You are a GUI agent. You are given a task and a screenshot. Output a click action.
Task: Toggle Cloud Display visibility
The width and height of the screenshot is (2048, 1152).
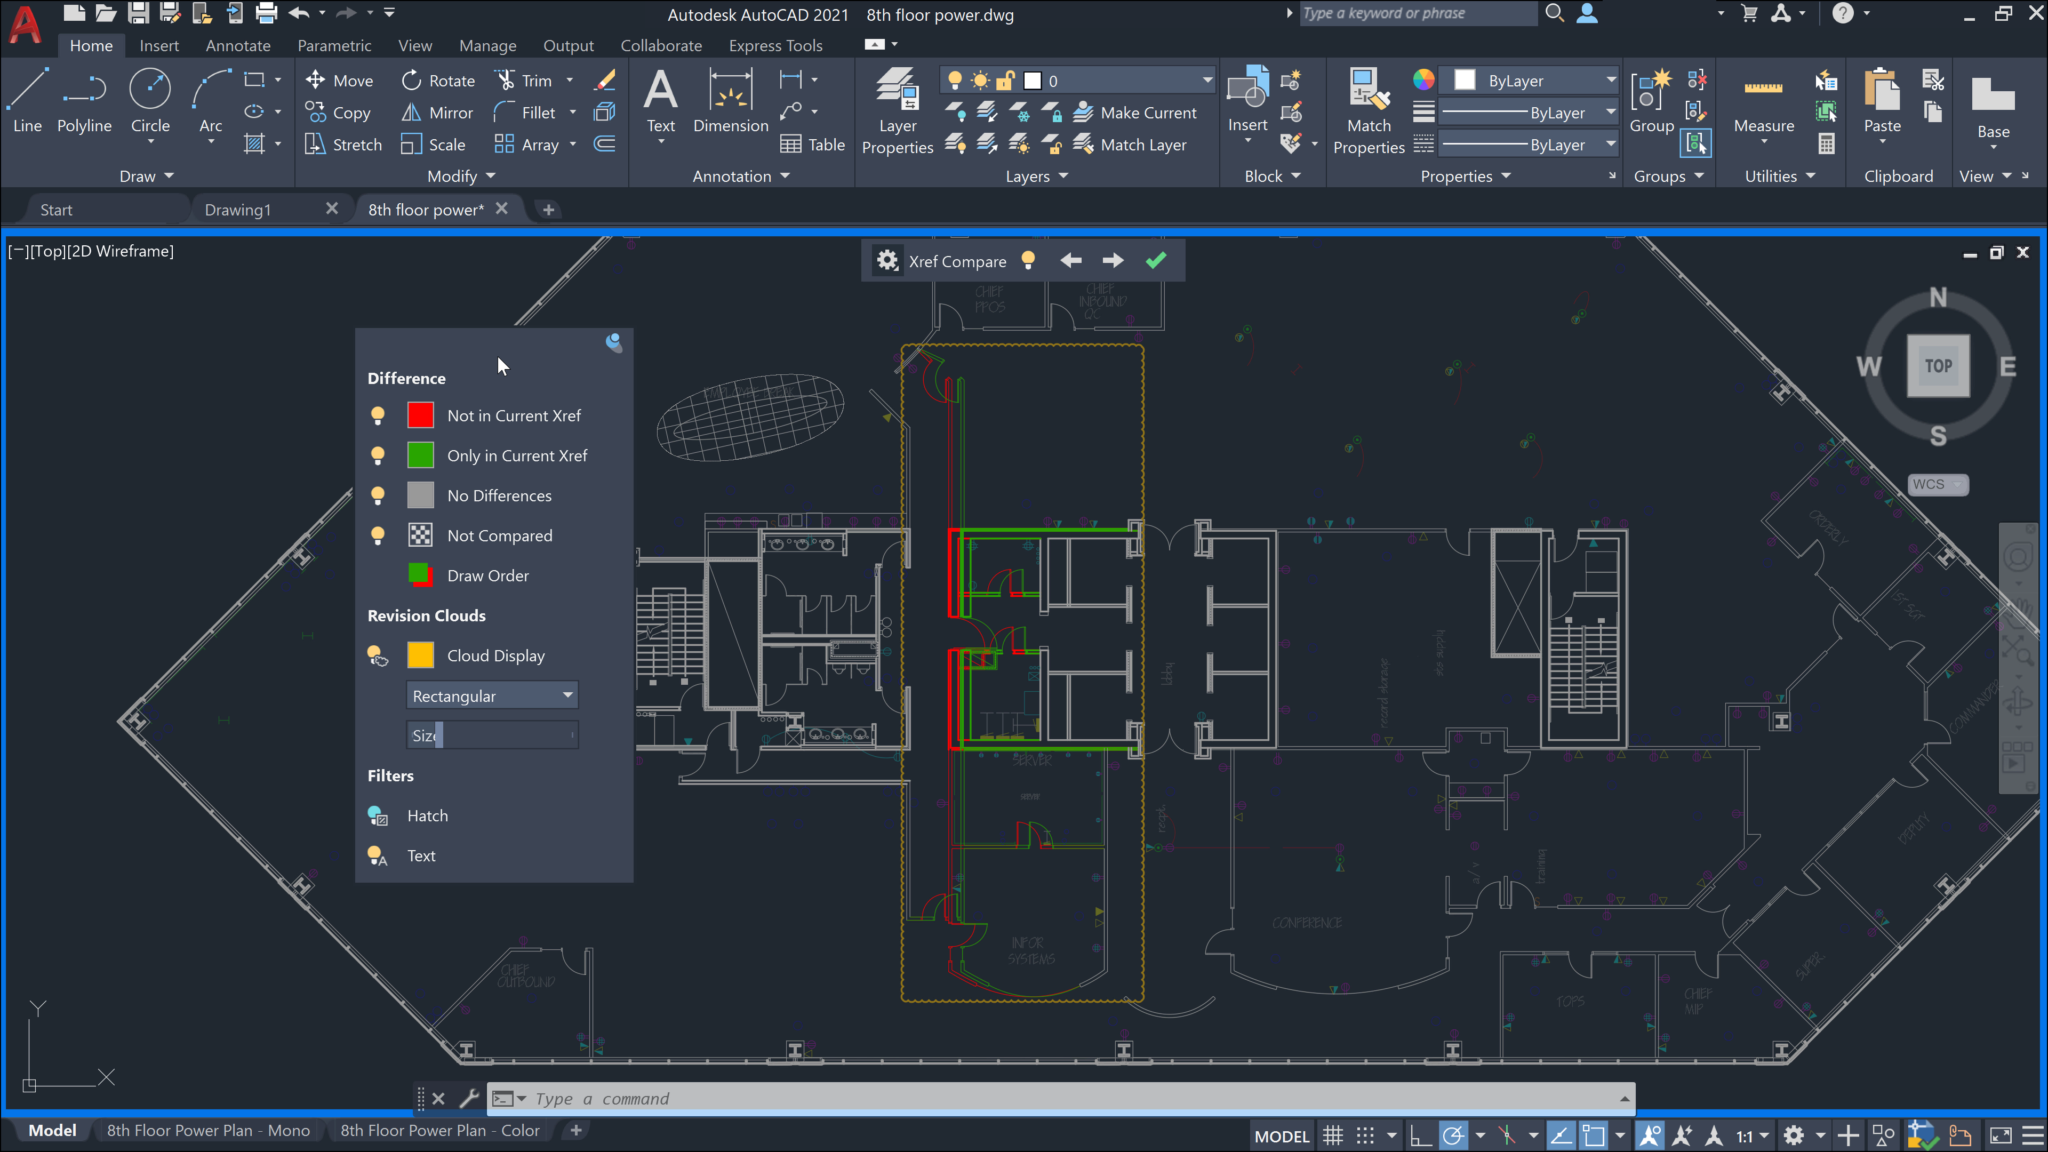(x=377, y=653)
